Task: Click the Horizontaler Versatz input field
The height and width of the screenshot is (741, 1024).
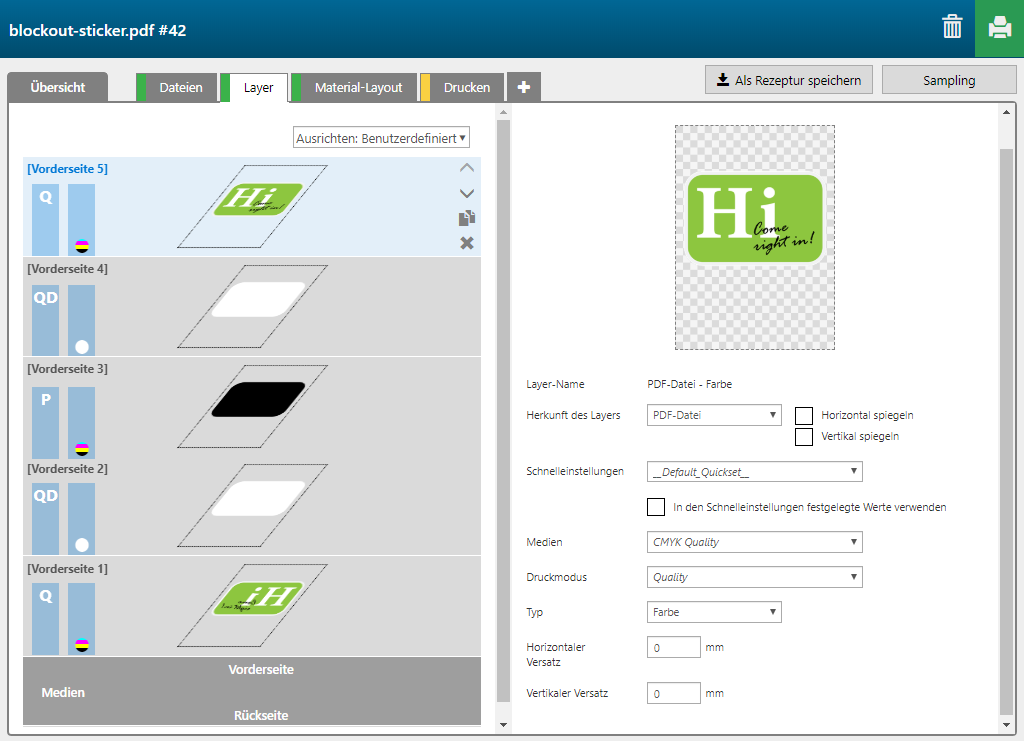Action: [x=673, y=648]
